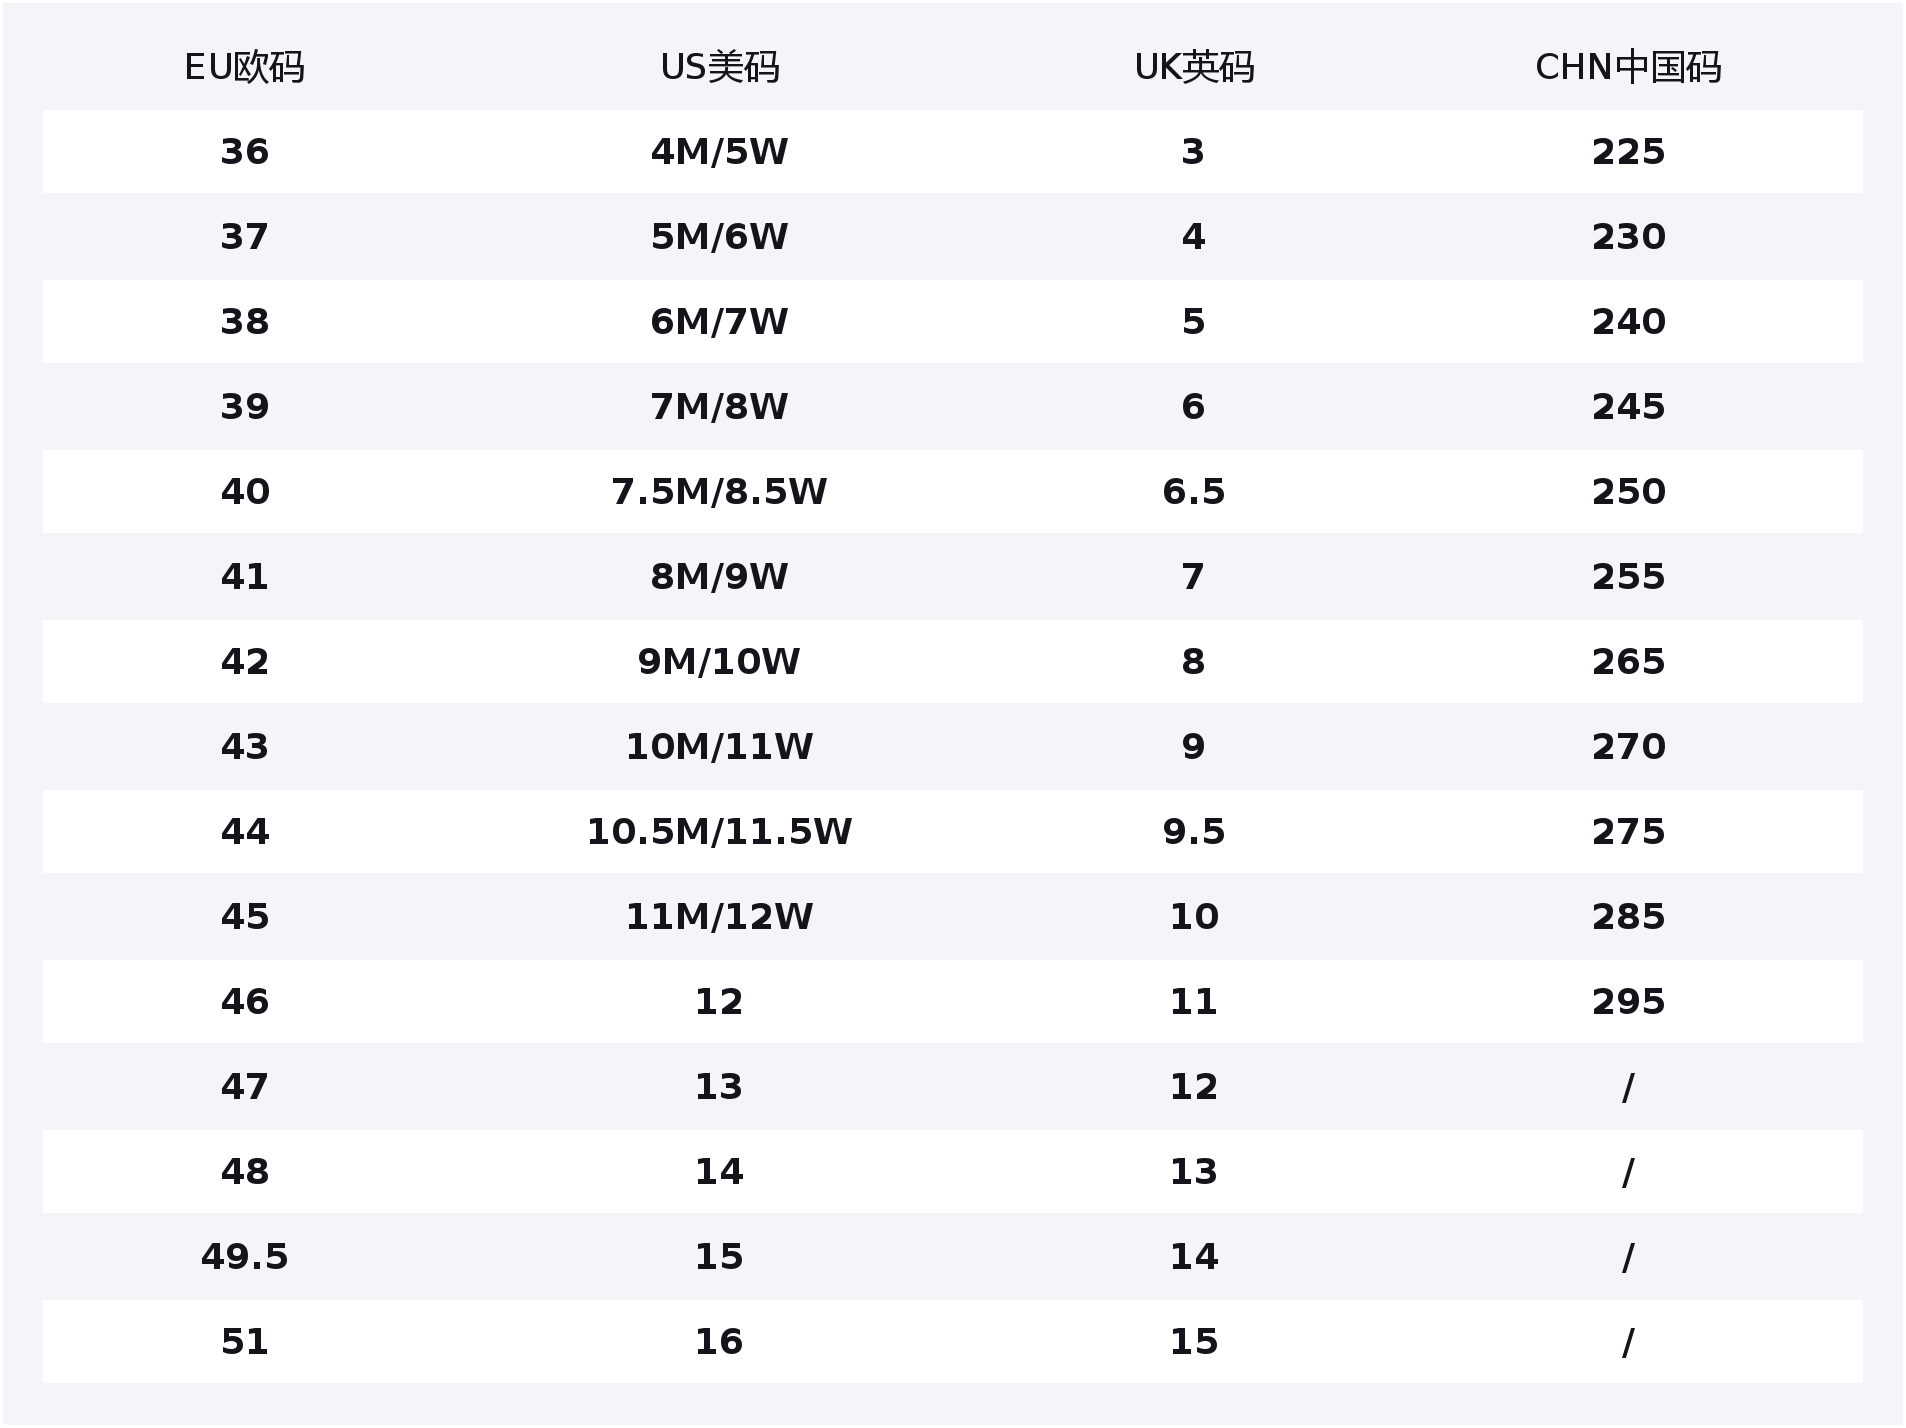Click the US美码 column header

pyautogui.click(x=719, y=67)
